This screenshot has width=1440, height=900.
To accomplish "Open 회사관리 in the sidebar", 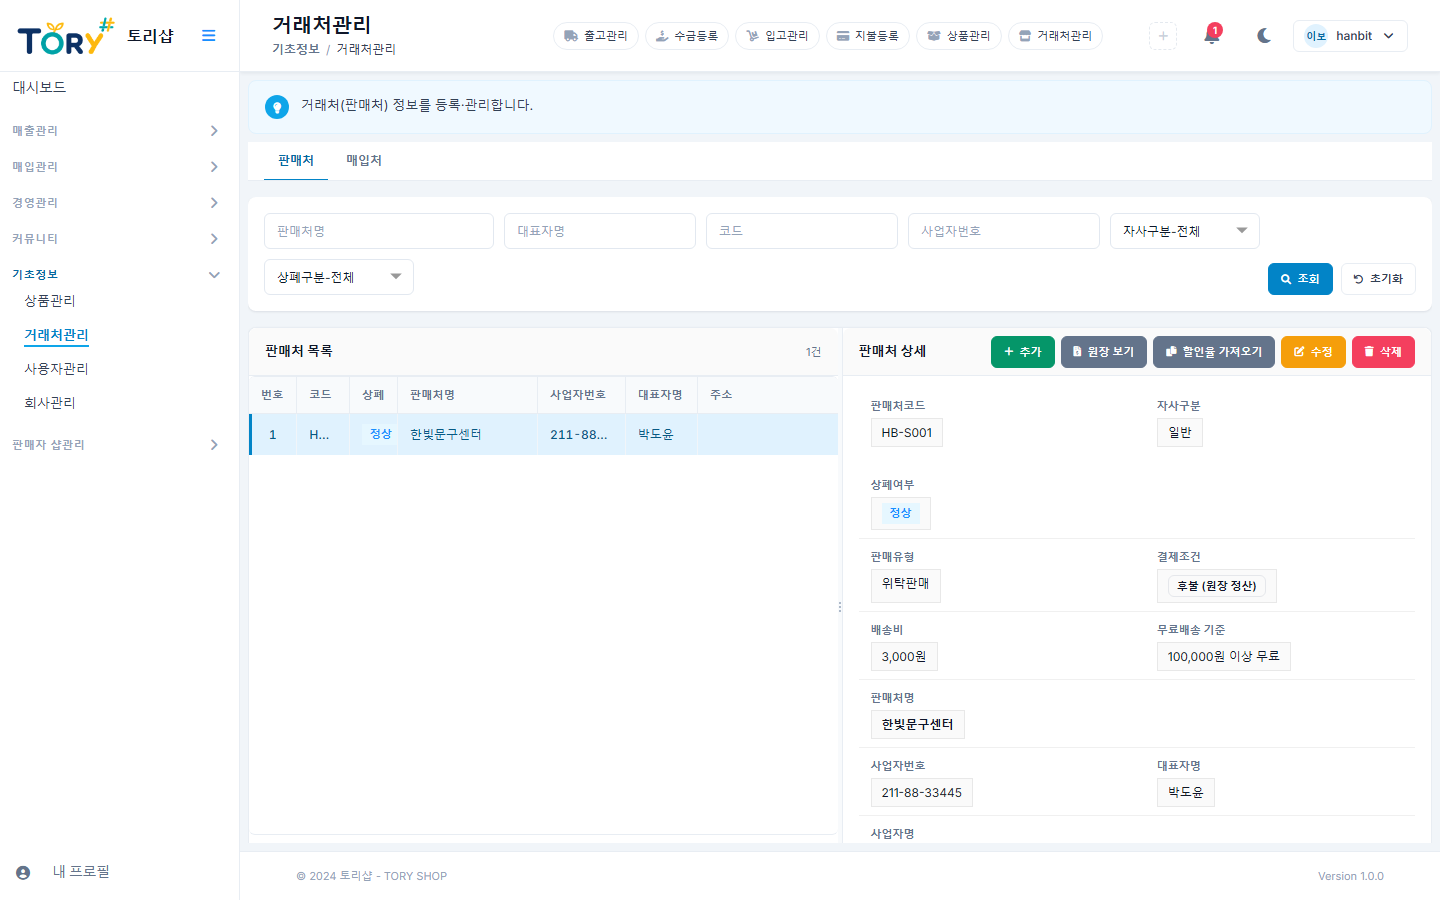I will [50, 403].
